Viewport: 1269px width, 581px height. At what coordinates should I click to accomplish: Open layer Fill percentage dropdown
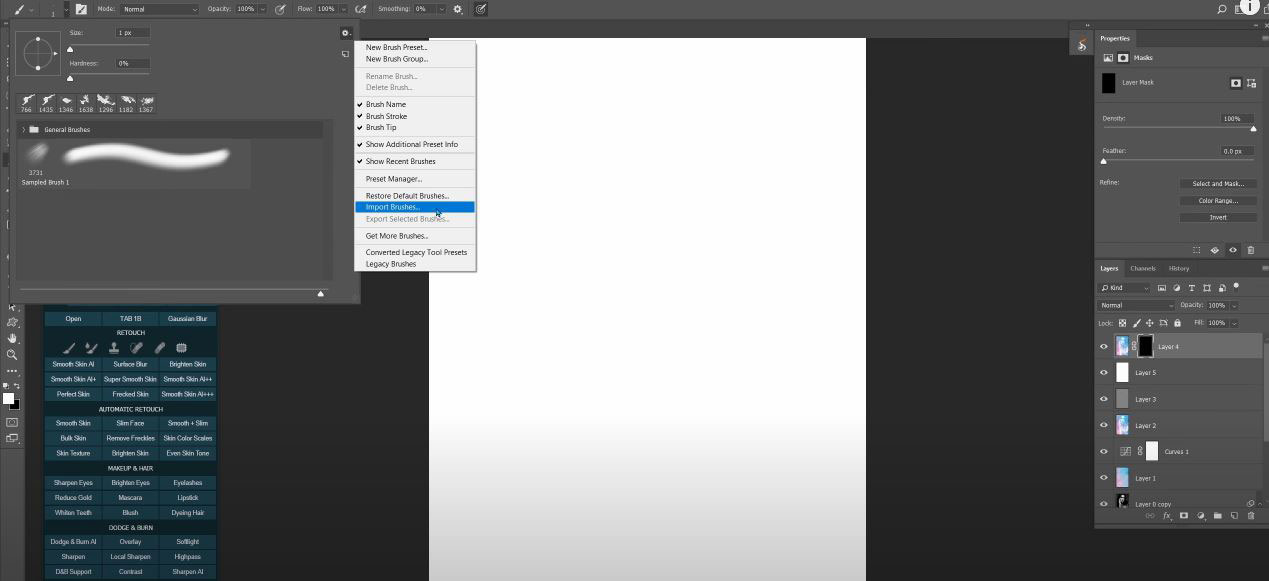click(1234, 323)
